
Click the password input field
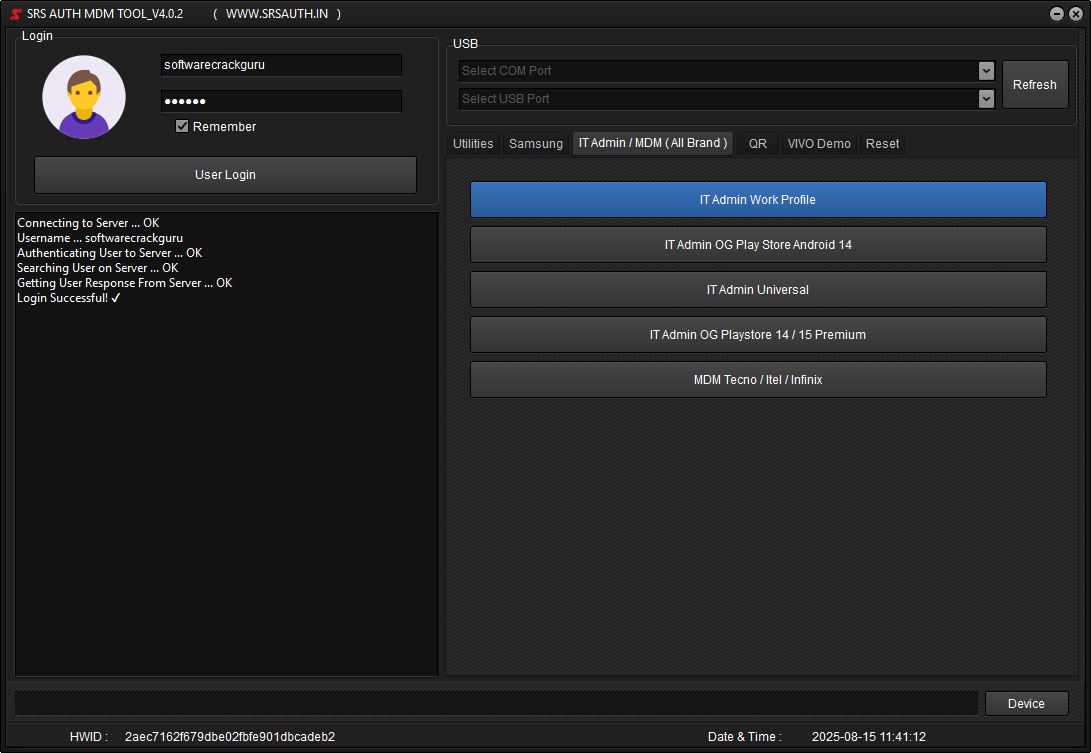coord(281,101)
